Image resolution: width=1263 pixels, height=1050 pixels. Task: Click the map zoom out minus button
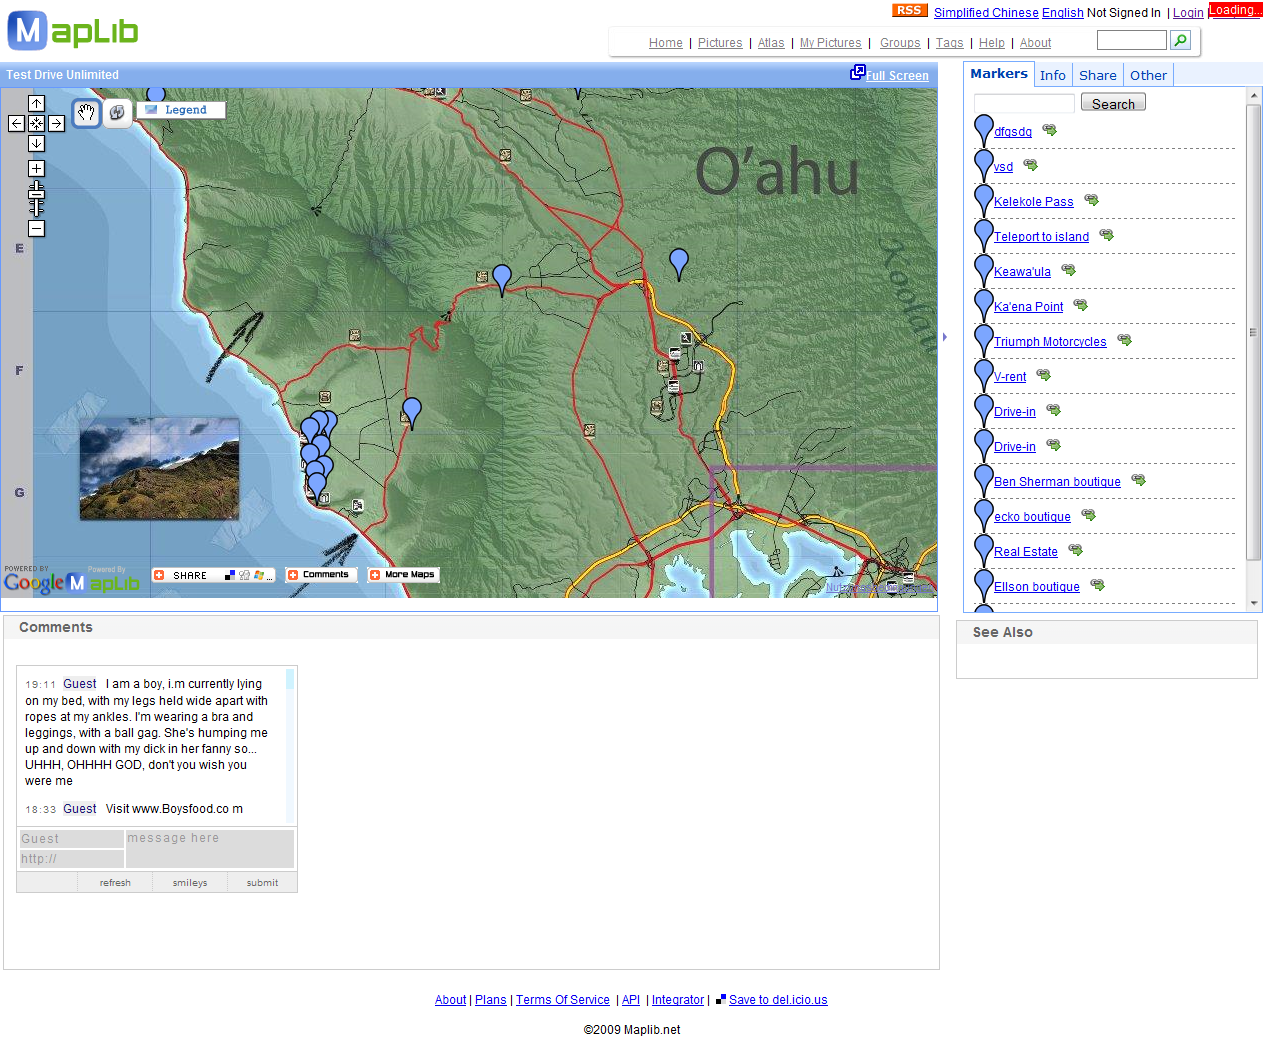pos(36,229)
